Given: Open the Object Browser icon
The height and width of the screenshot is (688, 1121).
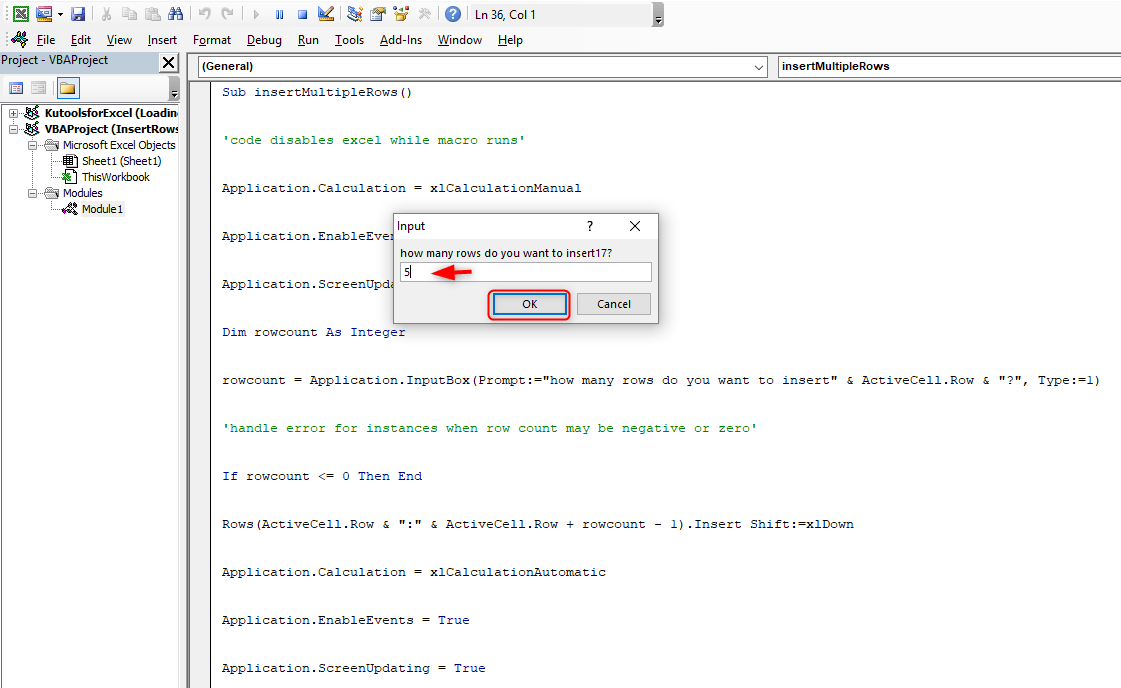Looking at the screenshot, I should pos(402,13).
